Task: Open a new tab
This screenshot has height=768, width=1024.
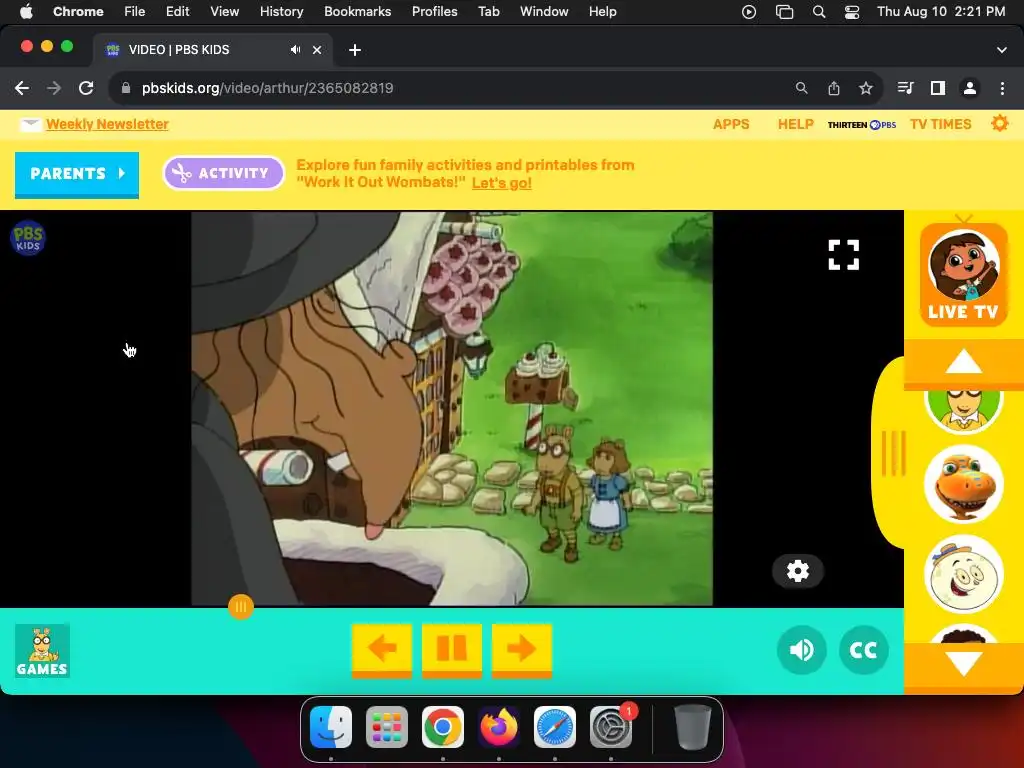Action: (x=355, y=50)
